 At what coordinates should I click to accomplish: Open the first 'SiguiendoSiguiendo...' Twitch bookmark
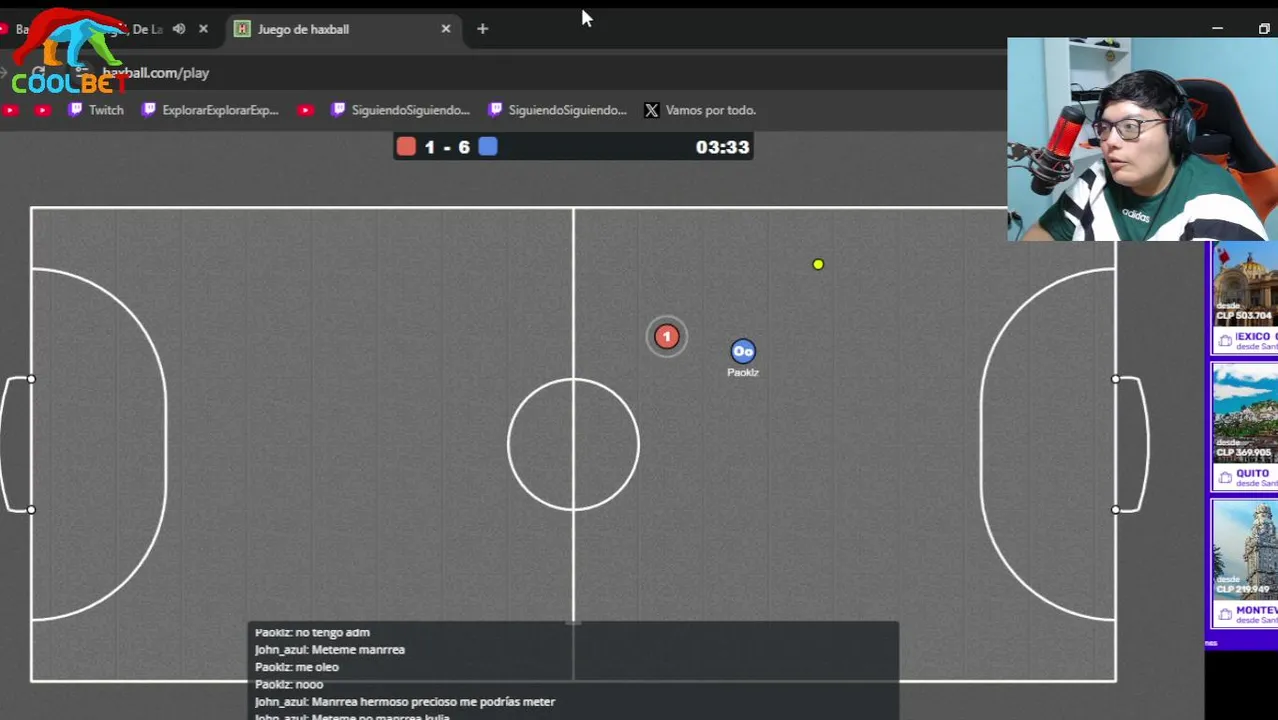click(x=400, y=110)
